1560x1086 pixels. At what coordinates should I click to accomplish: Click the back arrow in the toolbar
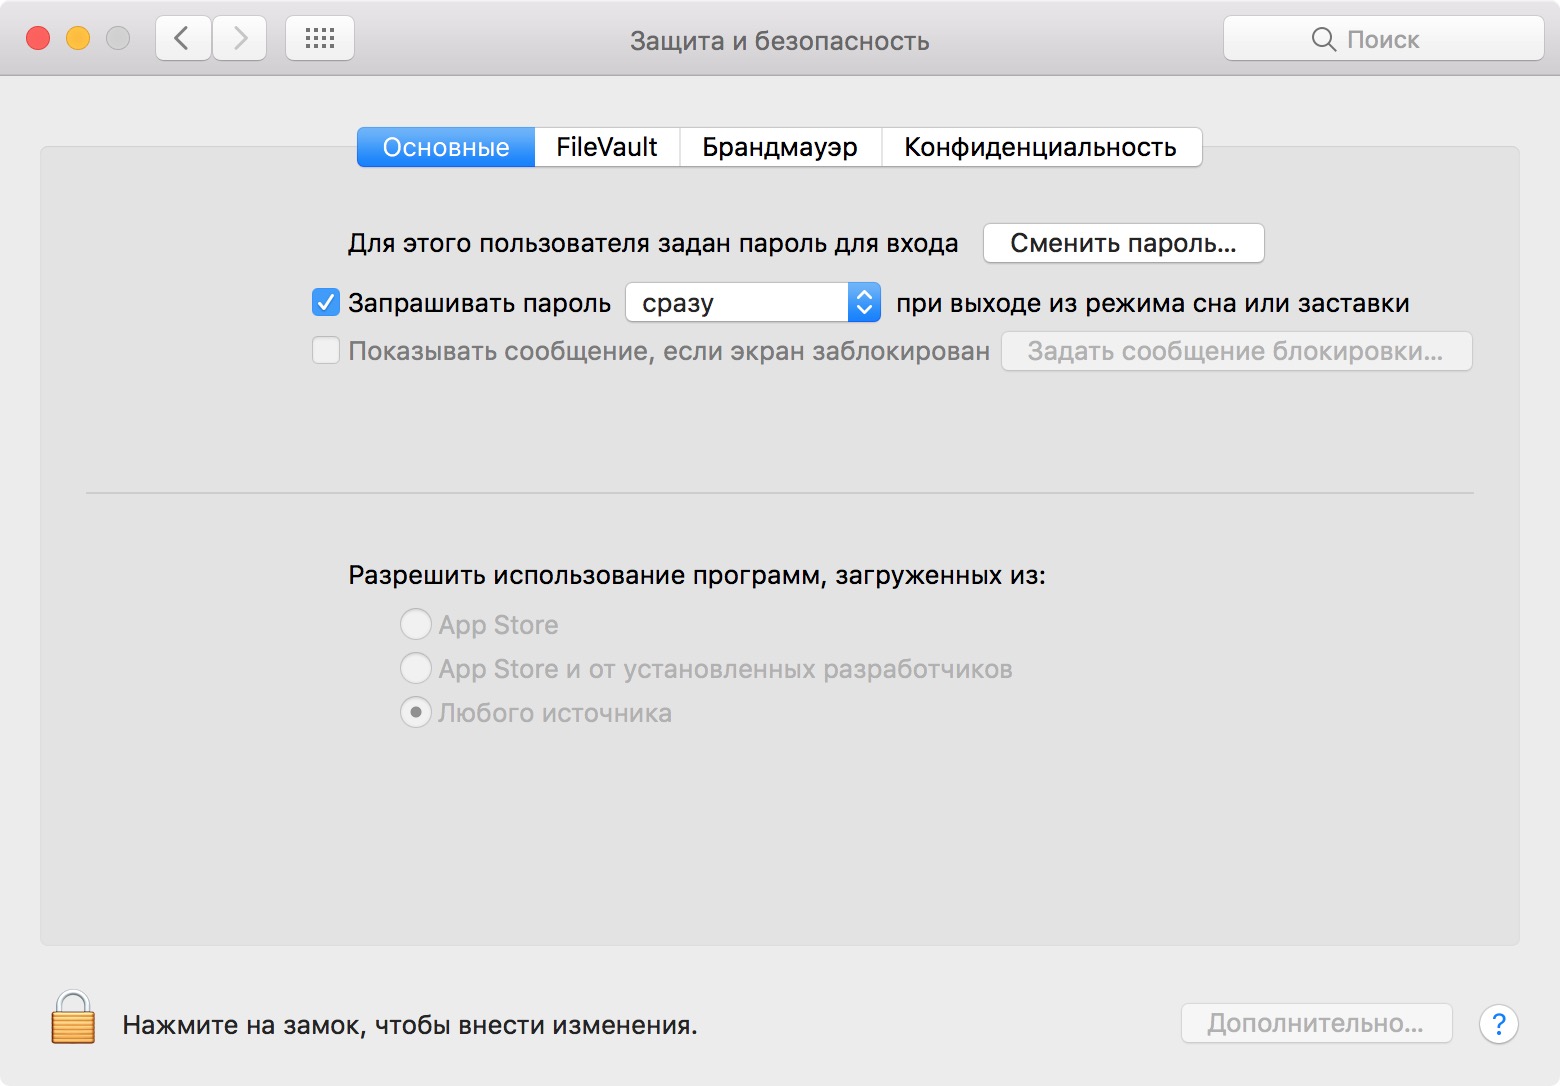tap(183, 39)
